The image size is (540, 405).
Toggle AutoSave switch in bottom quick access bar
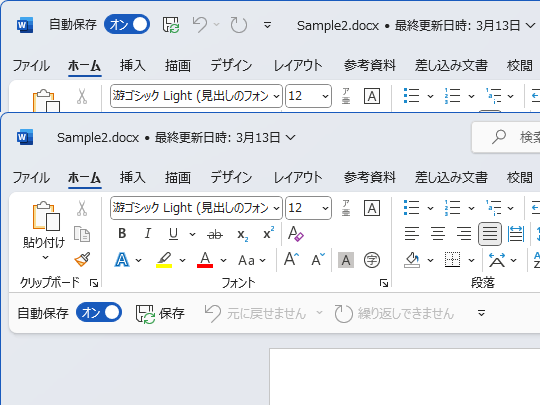pos(99,313)
